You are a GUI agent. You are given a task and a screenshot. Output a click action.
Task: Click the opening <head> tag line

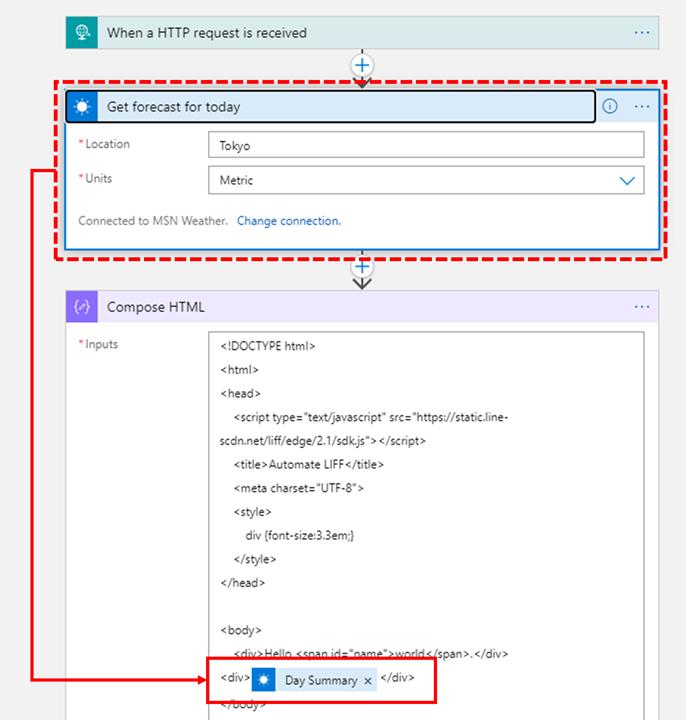pyautogui.click(x=241, y=394)
